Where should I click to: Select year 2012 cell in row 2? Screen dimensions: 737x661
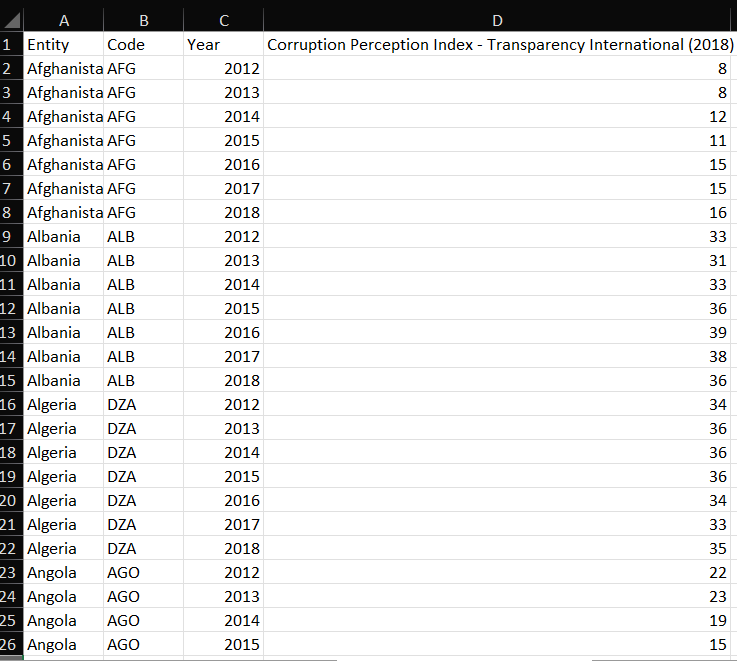223,68
